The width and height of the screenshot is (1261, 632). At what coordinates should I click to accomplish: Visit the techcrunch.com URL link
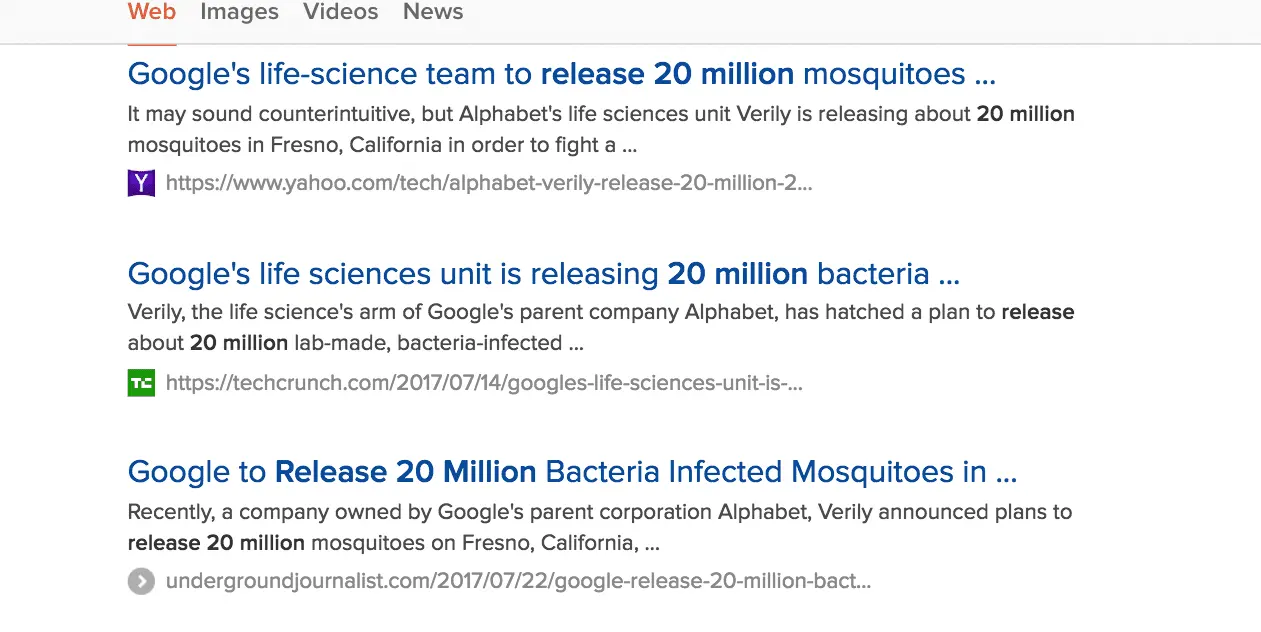tap(484, 382)
